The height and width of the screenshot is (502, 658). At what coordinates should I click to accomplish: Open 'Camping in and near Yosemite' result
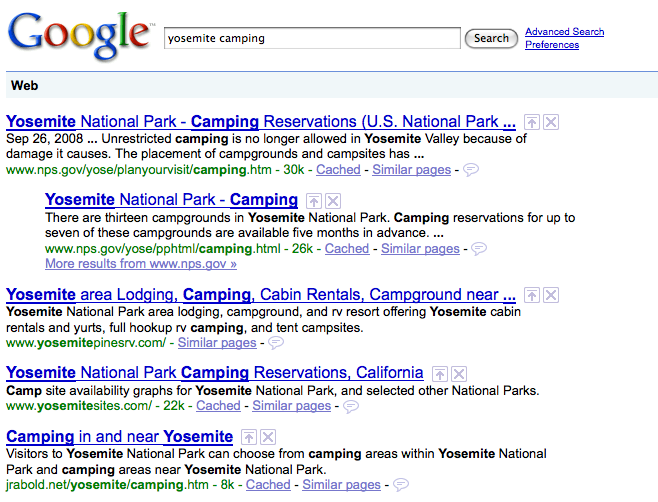(119, 437)
